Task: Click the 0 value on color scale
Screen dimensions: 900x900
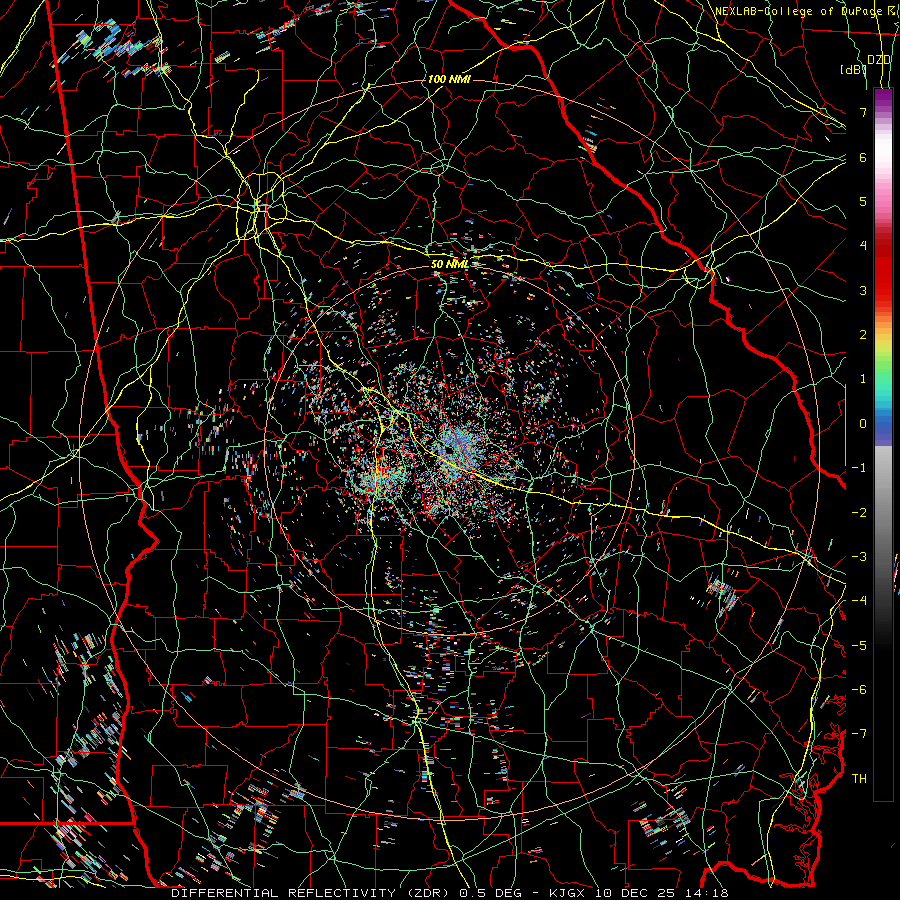Action: tap(863, 424)
